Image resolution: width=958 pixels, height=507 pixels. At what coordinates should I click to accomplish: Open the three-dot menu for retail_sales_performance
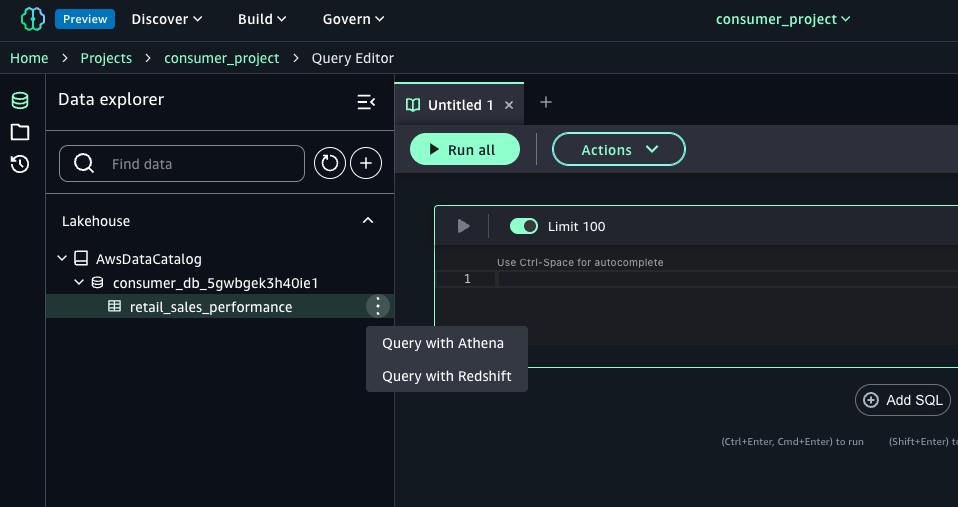point(378,306)
